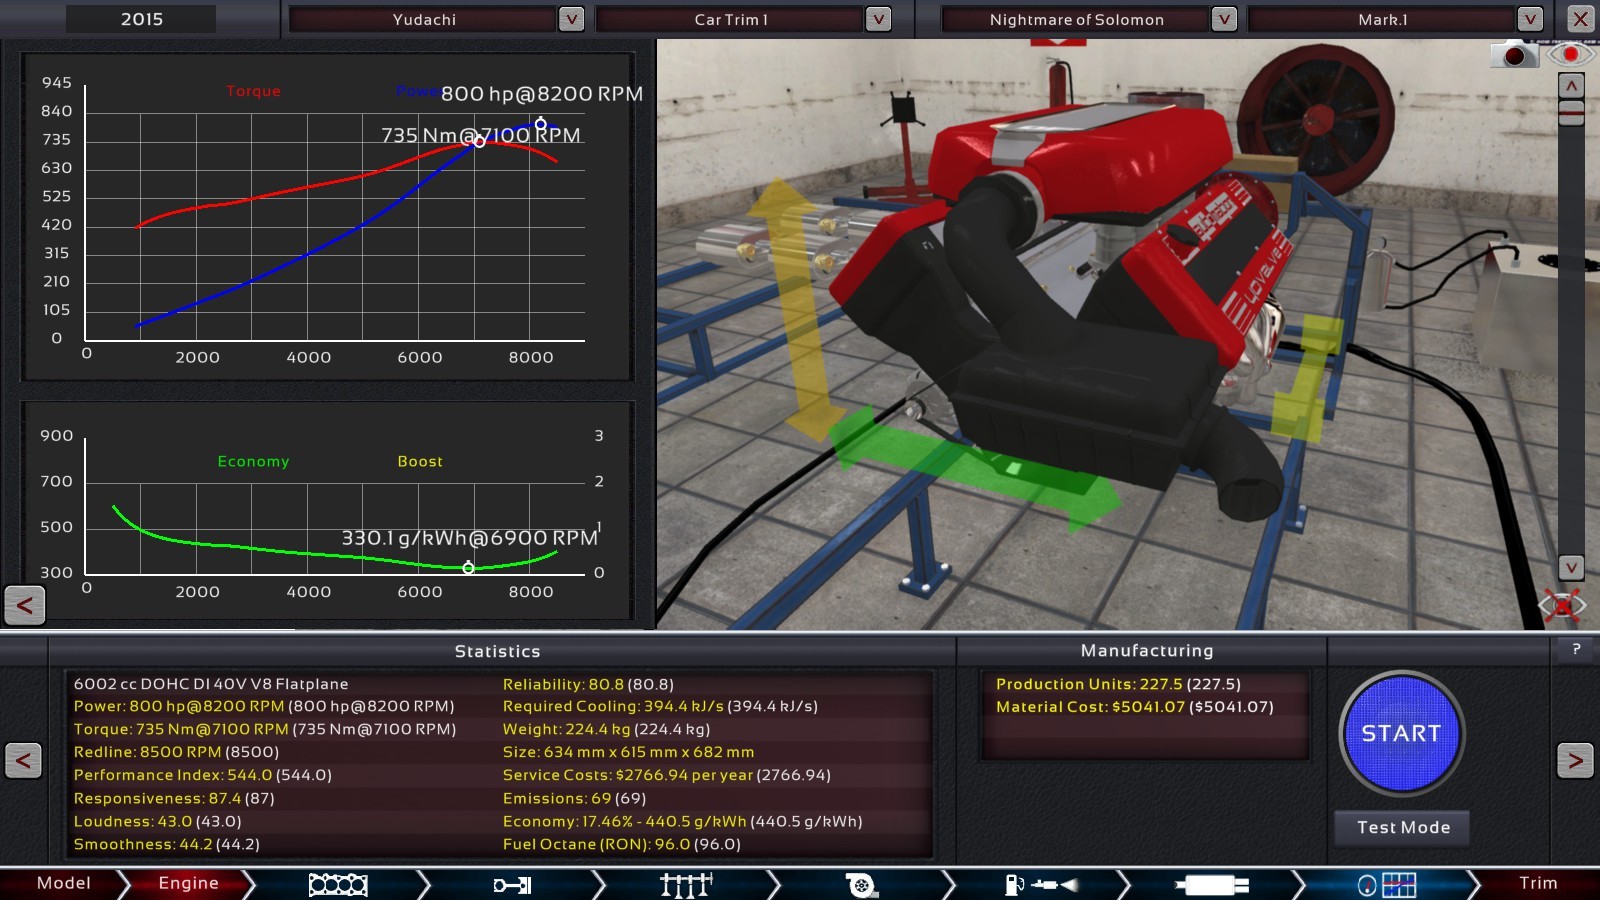Click the question mark help button
1600x900 pixels.
(x=1576, y=649)
